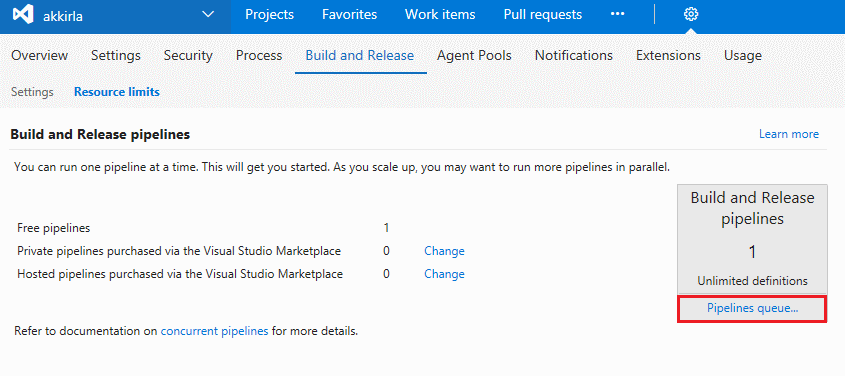Image resolution: width=845 pixels, height=376 pixels.
Task: Open the Notifications tab
Action: click(573, 55)
